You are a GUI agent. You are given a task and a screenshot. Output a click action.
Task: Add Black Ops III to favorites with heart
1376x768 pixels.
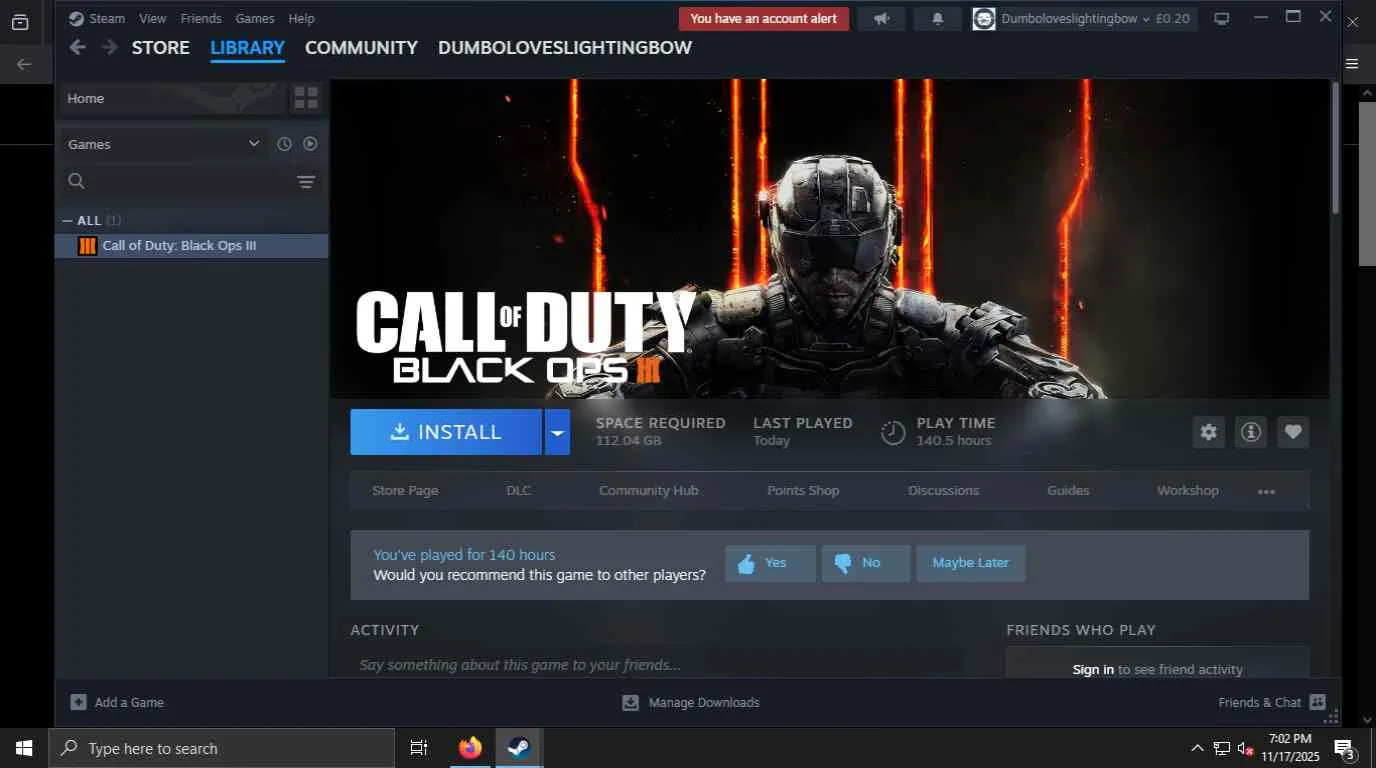[1293, 432]
